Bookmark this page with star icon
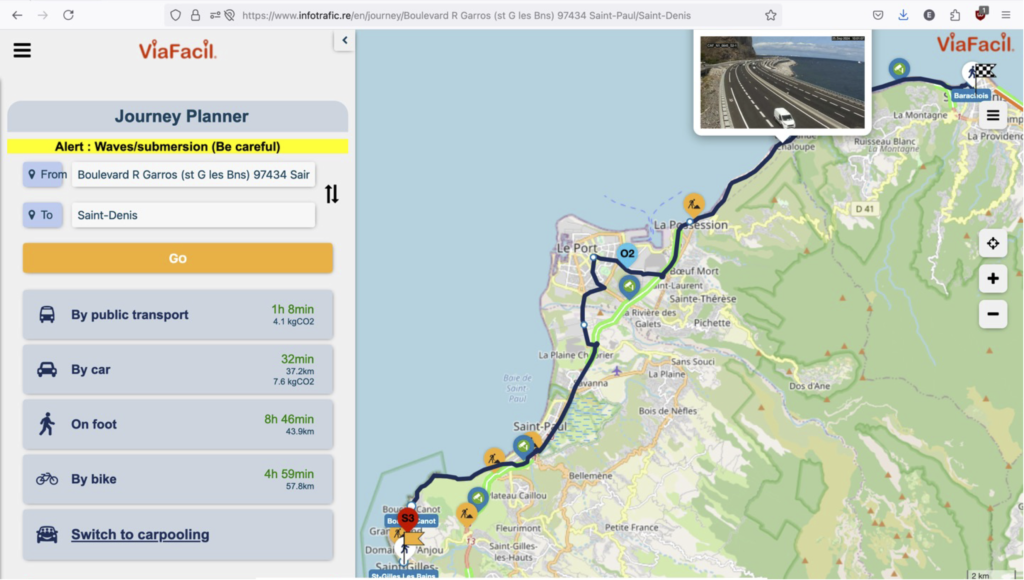 coord(770,15)
